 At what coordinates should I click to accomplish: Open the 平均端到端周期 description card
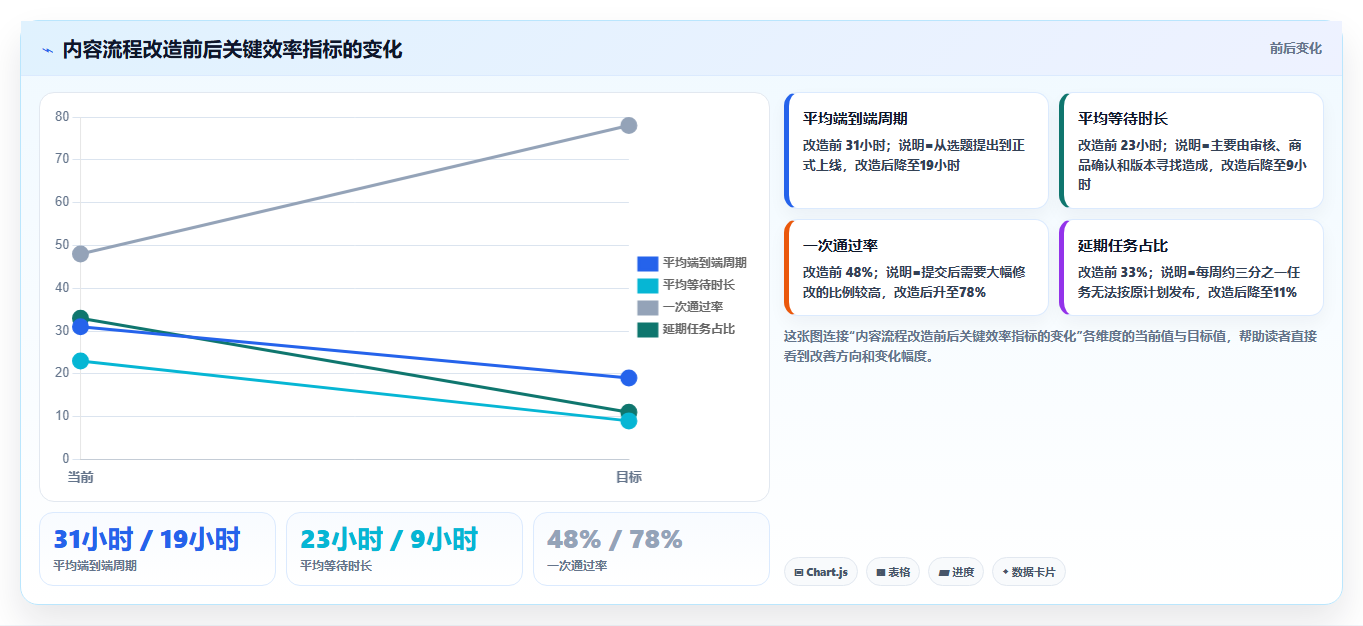point(916,151)
